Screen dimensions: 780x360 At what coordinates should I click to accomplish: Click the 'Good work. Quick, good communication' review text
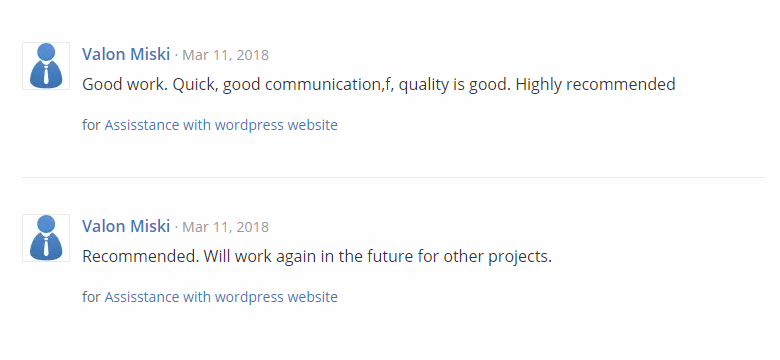coord(379,85)
